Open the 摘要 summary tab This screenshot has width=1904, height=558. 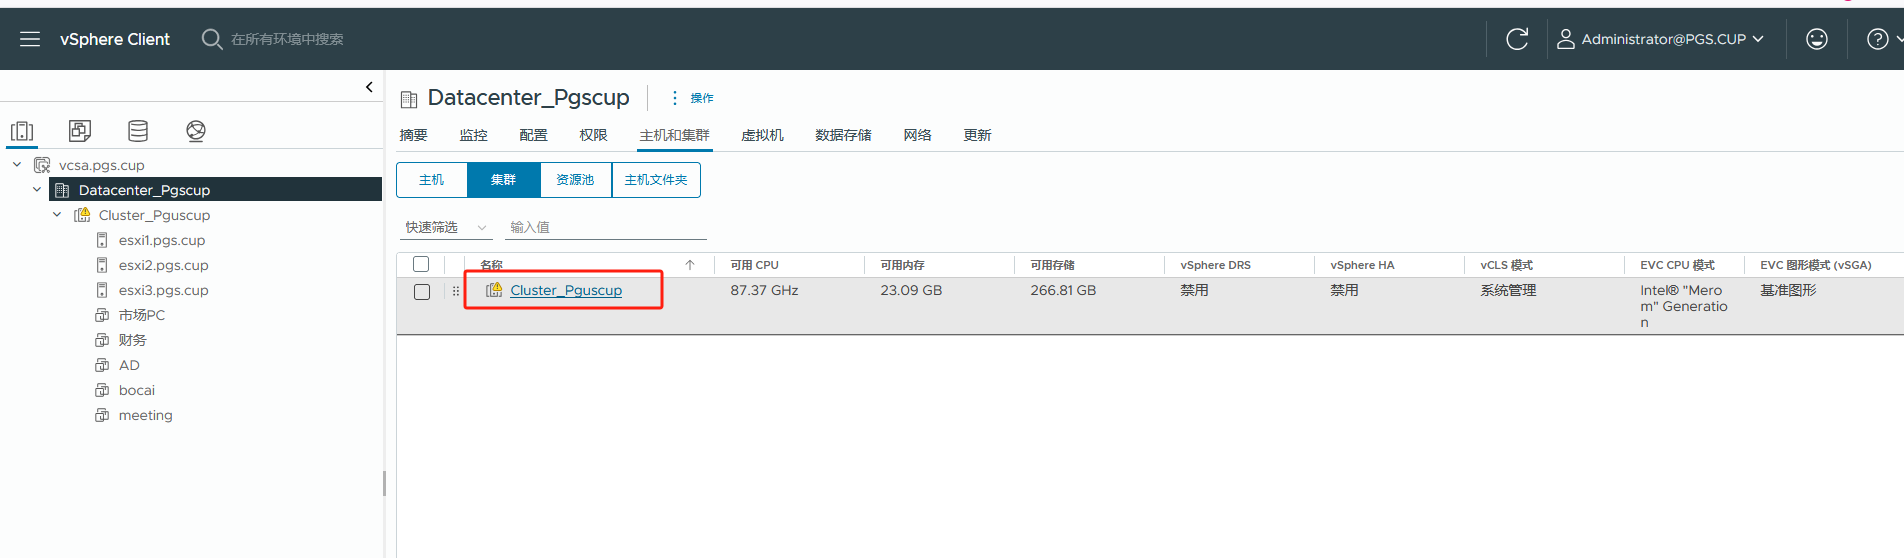pos(413,135)
